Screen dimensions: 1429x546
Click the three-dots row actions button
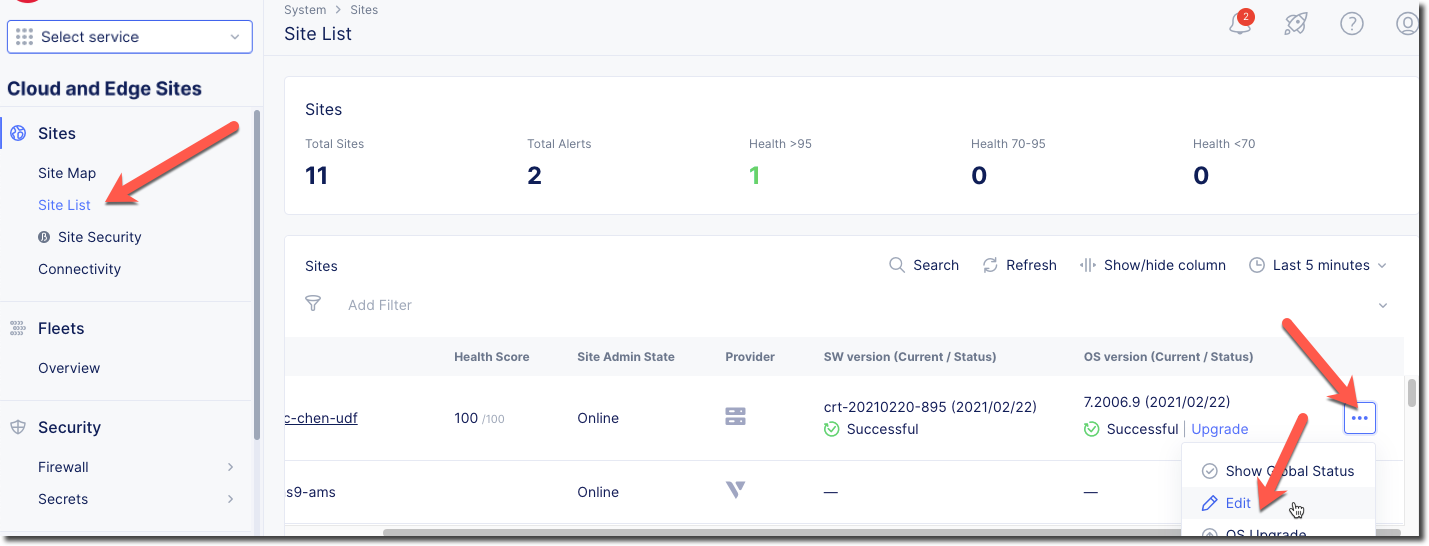1359,418
